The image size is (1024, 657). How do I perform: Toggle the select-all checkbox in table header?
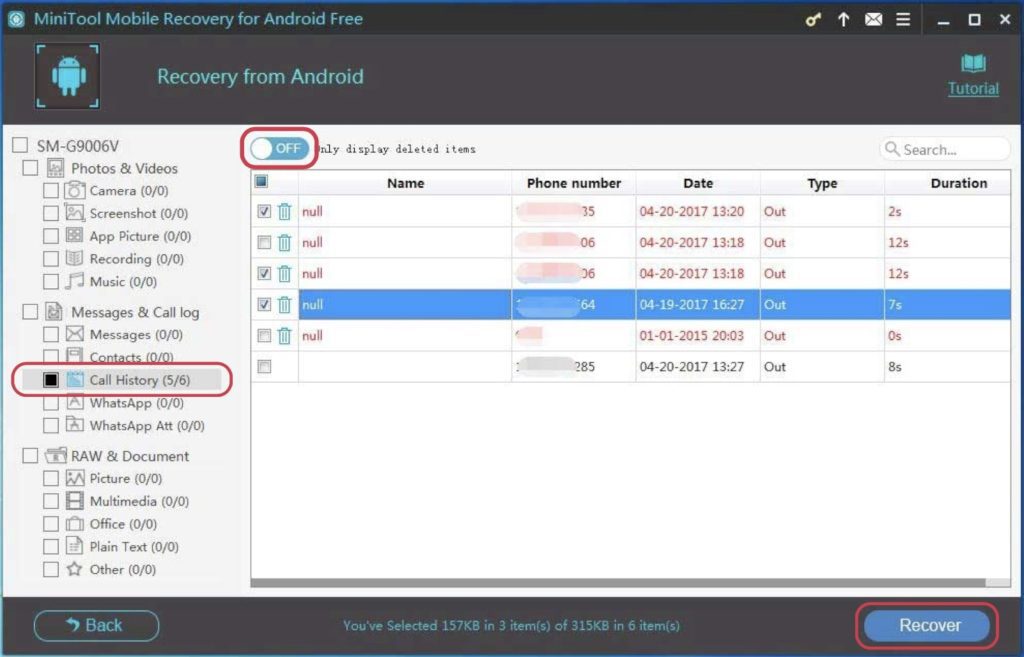[x=261, y=182]
